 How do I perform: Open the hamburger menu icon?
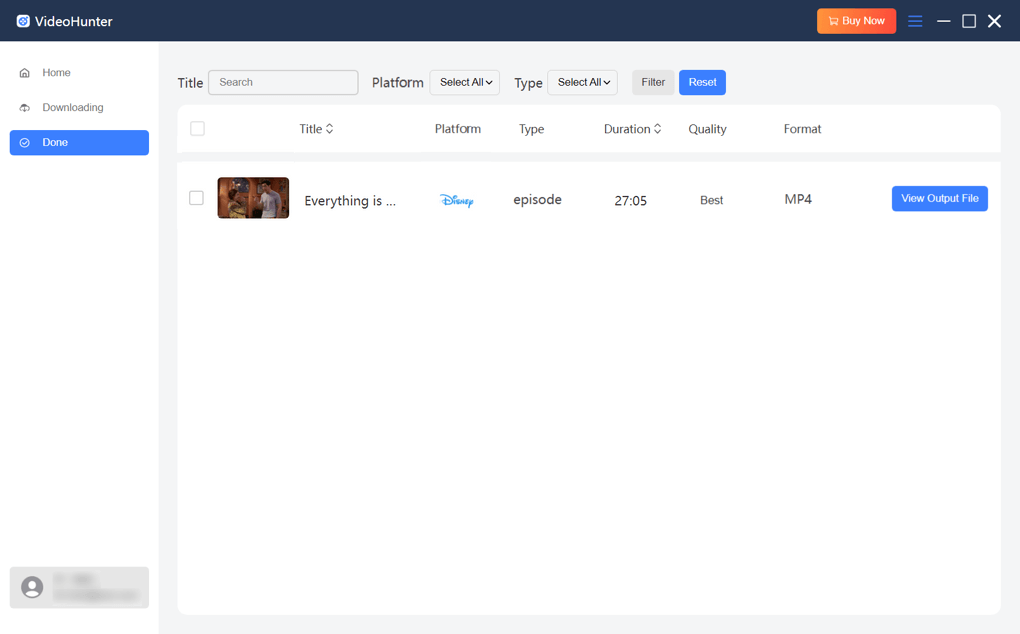[x=915, y=21]
